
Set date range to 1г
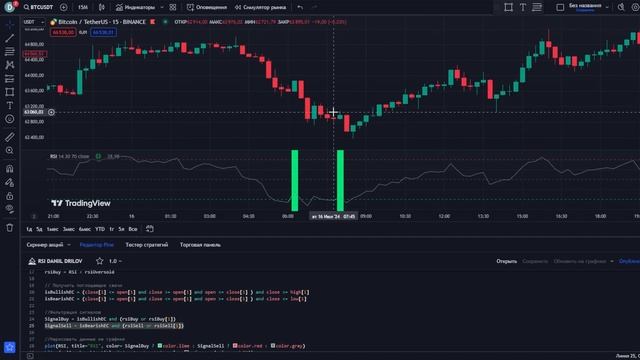[112, 229]
